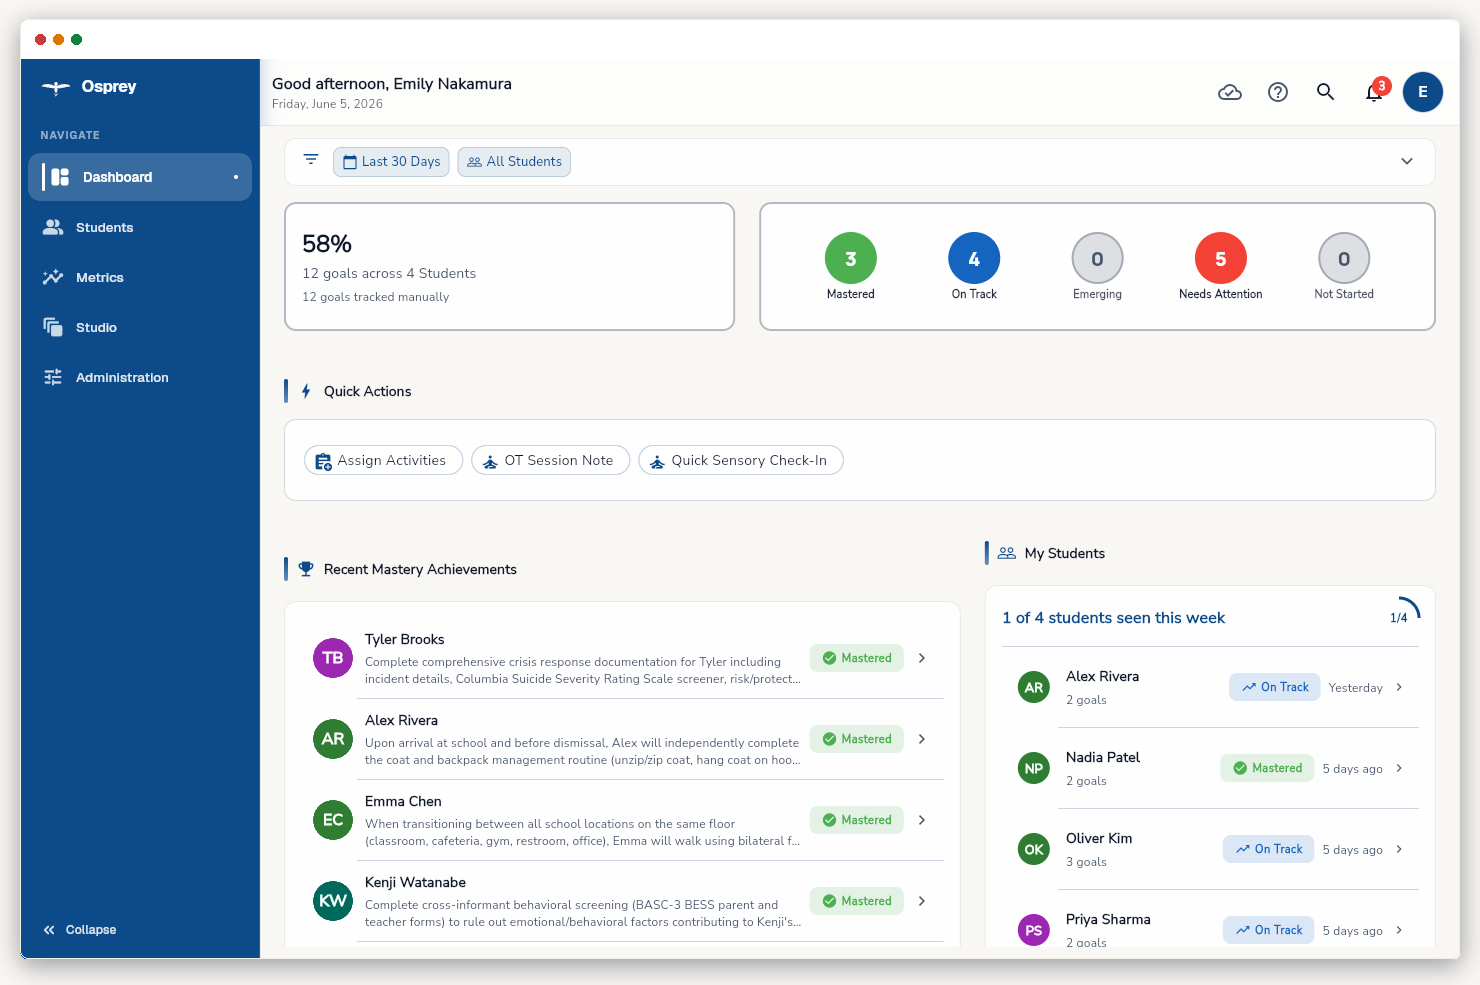
Task: Open Emma Chen achievement chevron
Action: 922,820
